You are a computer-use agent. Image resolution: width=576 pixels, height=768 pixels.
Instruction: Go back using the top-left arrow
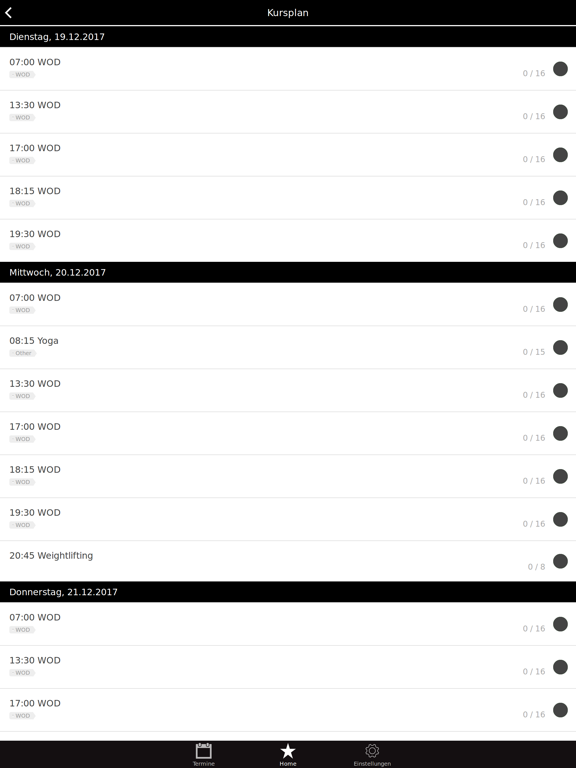(9, 13)
